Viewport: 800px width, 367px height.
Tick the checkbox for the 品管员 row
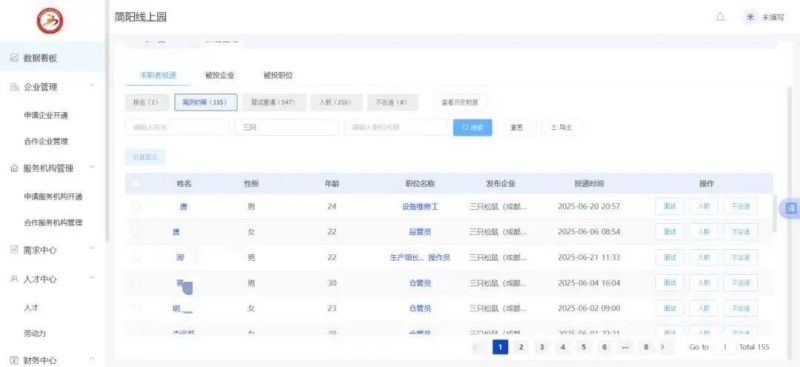pos(136,232)
